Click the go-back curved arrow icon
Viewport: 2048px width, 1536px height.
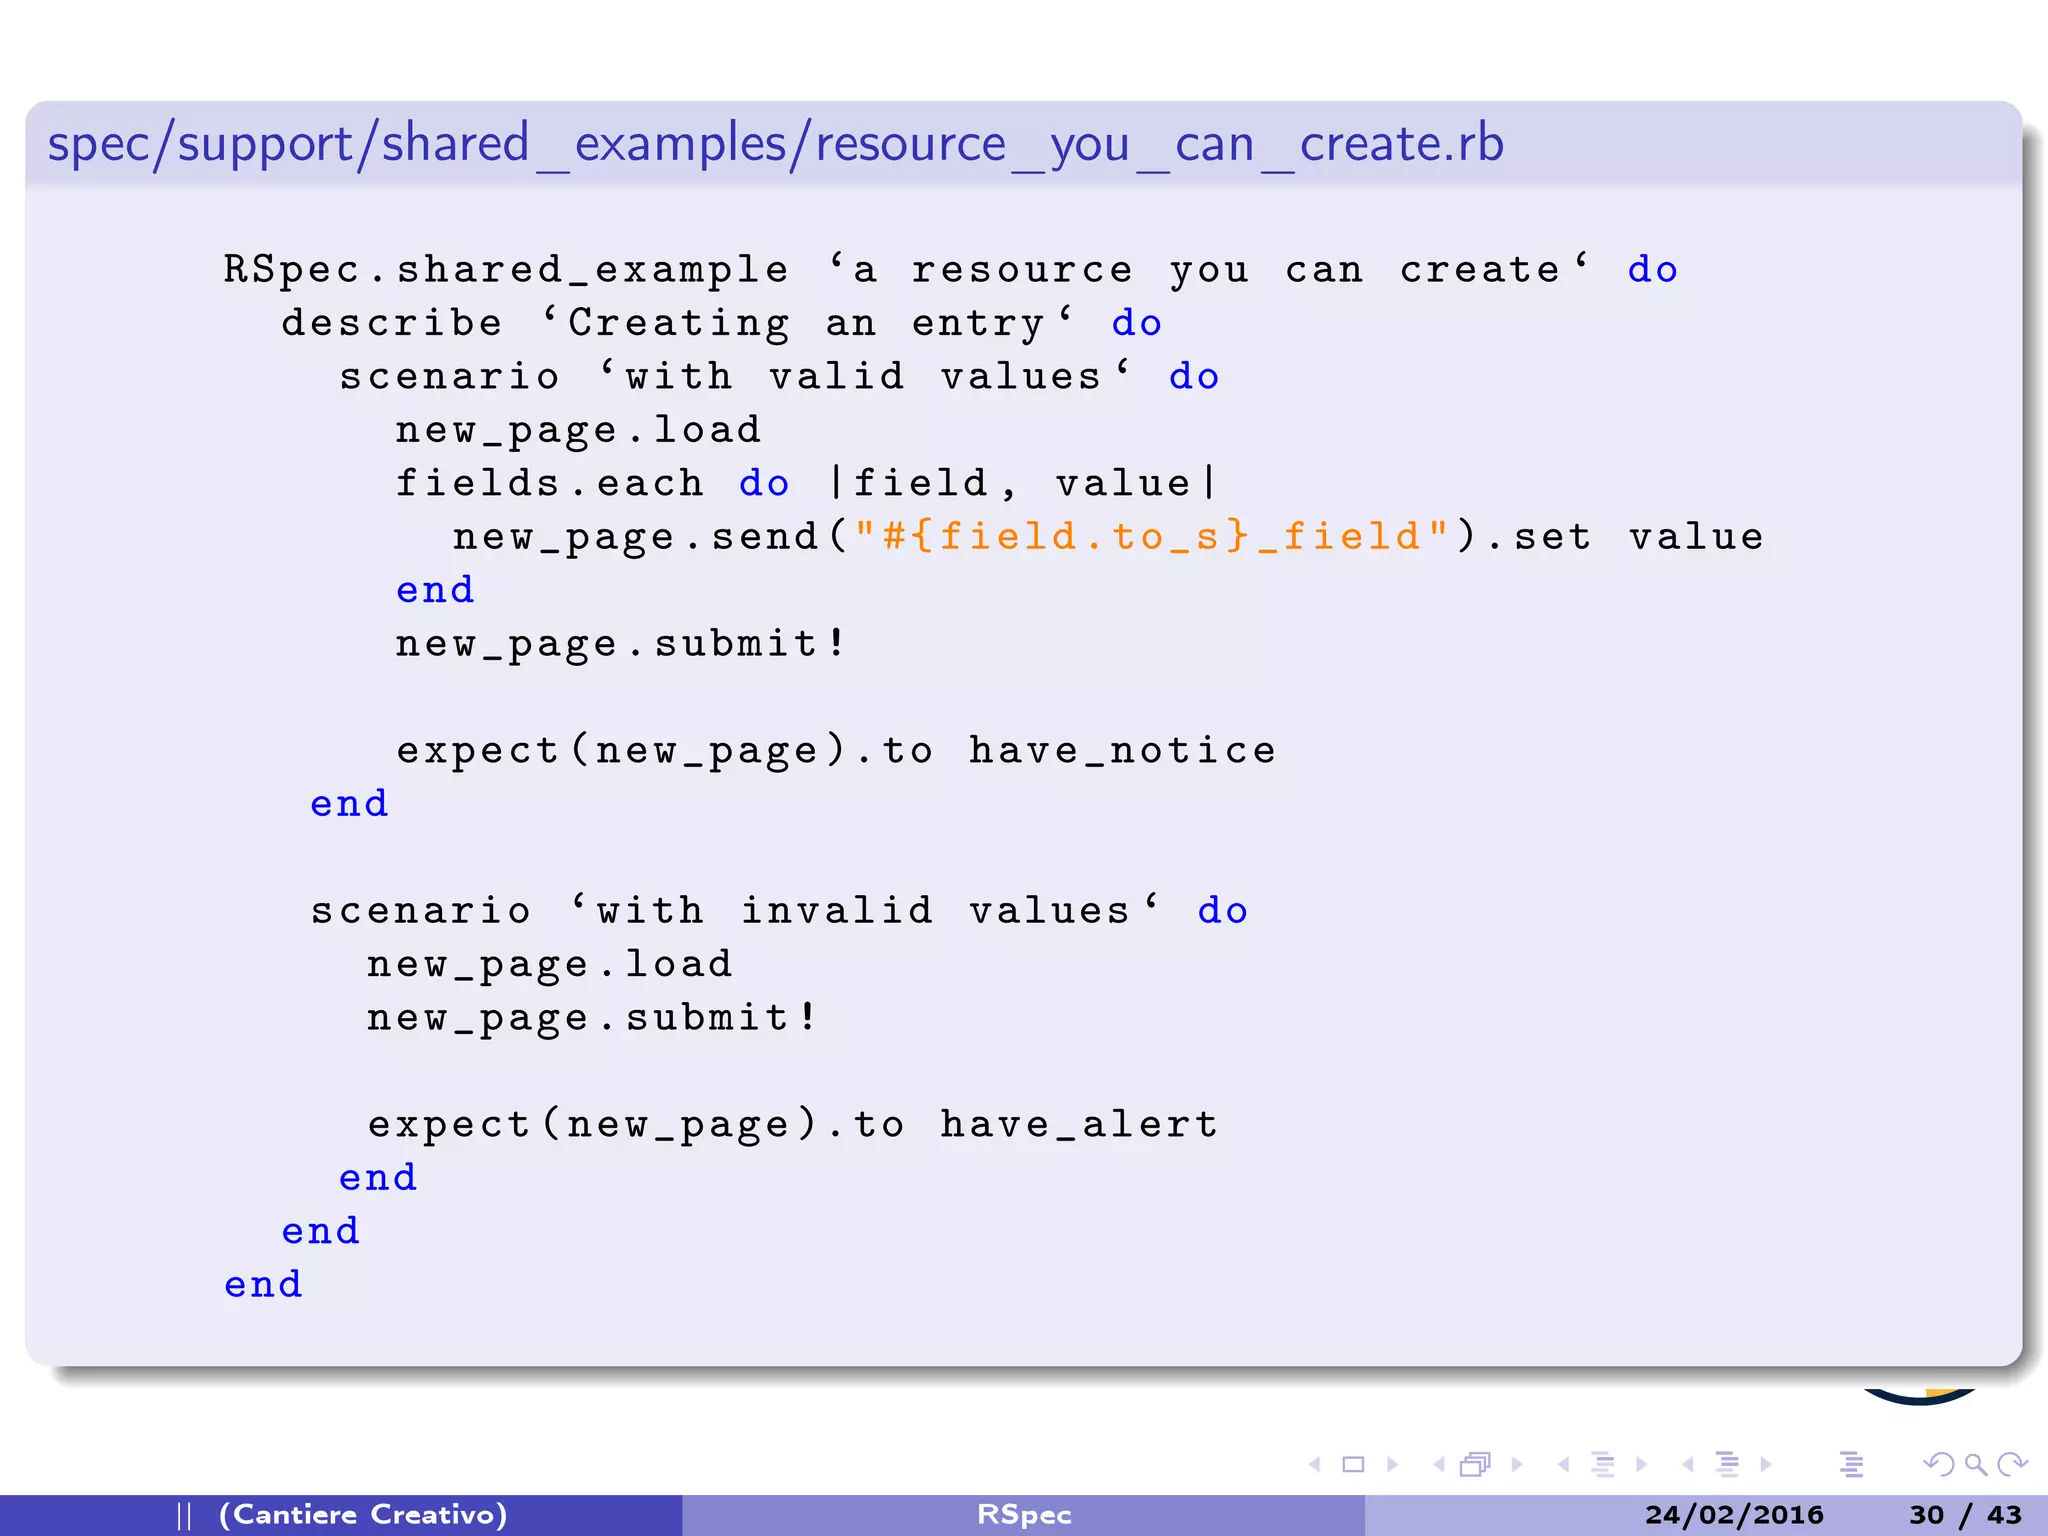click(1938, 1464)
